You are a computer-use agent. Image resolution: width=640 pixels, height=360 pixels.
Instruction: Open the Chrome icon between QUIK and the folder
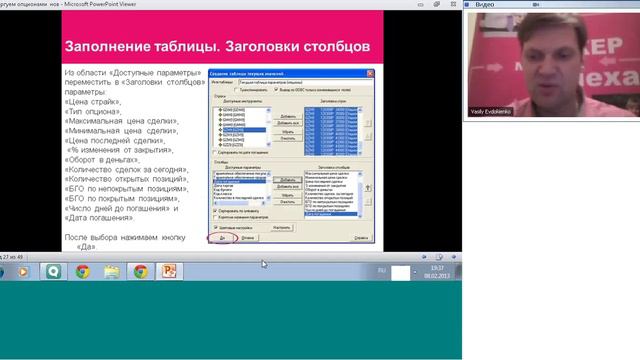pyautogui.click(x=82, y=271)
